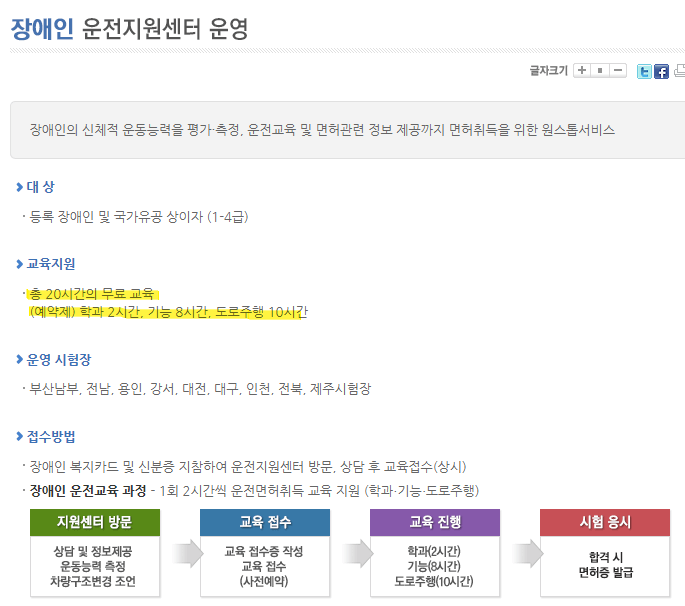Click the 부산남부, 전남, 용인 test site list

(x=200, y=389)
